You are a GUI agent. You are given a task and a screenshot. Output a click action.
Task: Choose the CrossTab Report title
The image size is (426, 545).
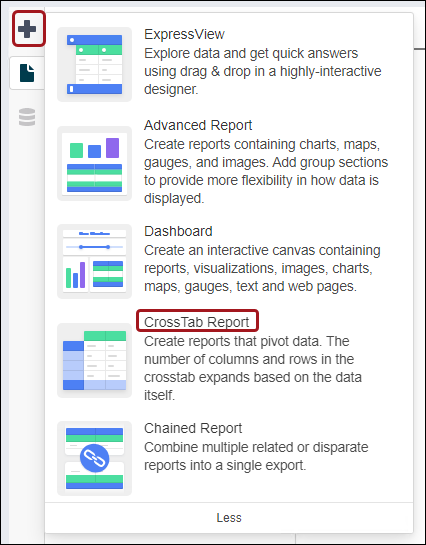tap(197, 322)
